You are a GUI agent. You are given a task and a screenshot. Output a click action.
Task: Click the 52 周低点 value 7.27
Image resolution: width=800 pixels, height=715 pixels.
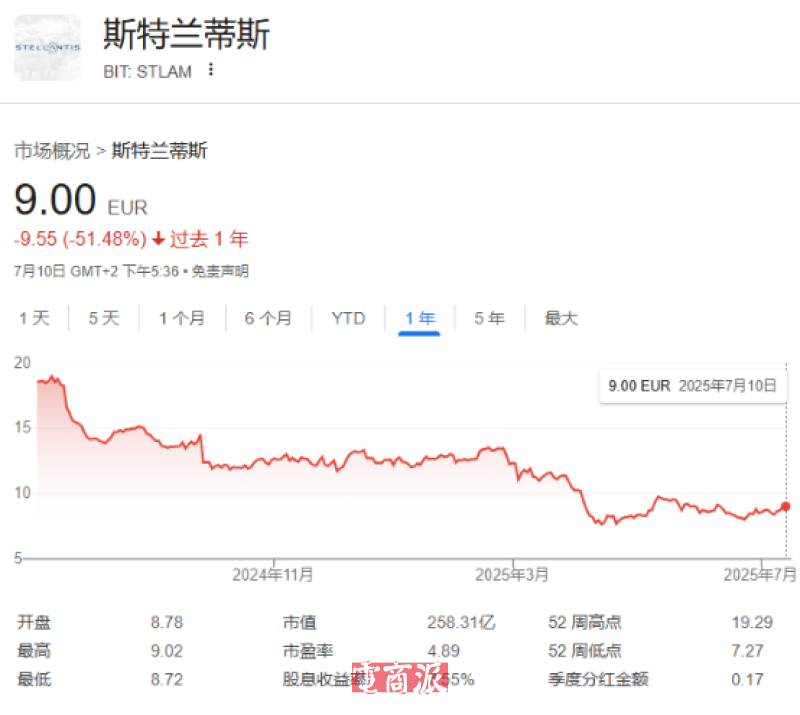pos(747,651)
